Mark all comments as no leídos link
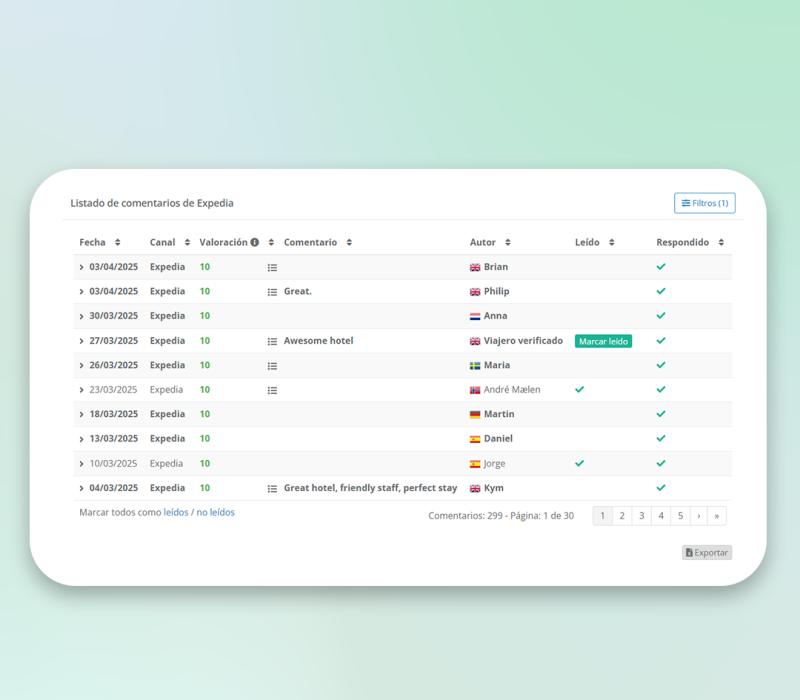Viewport: 800px width, 700px height. 215,512
